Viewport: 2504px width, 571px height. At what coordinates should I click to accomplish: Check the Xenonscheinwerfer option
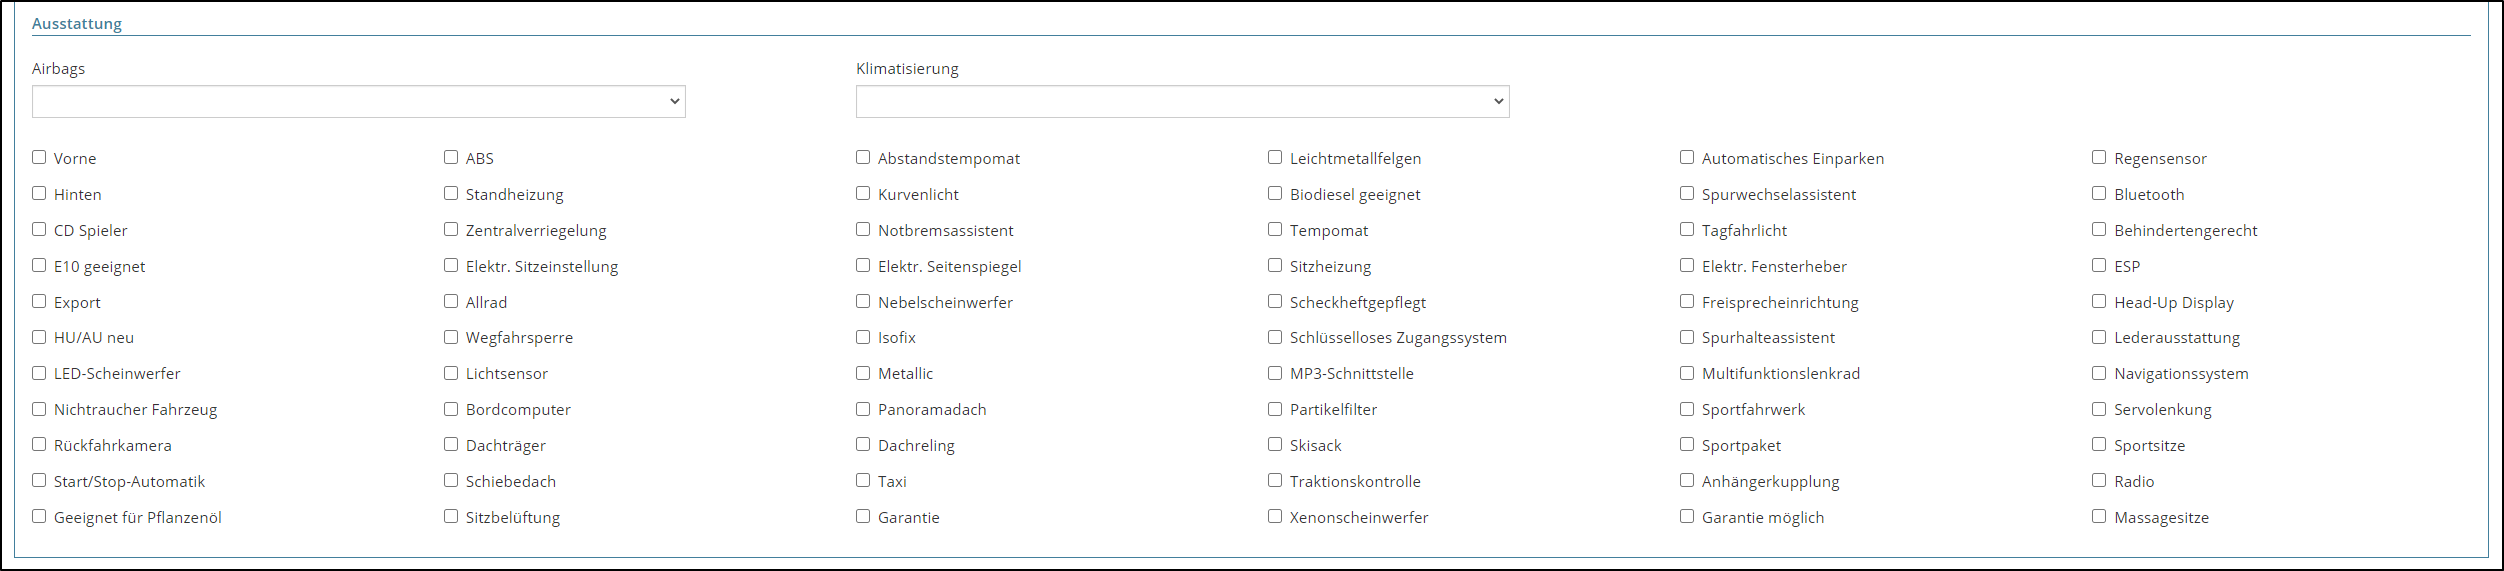(x=1275, y=516)
